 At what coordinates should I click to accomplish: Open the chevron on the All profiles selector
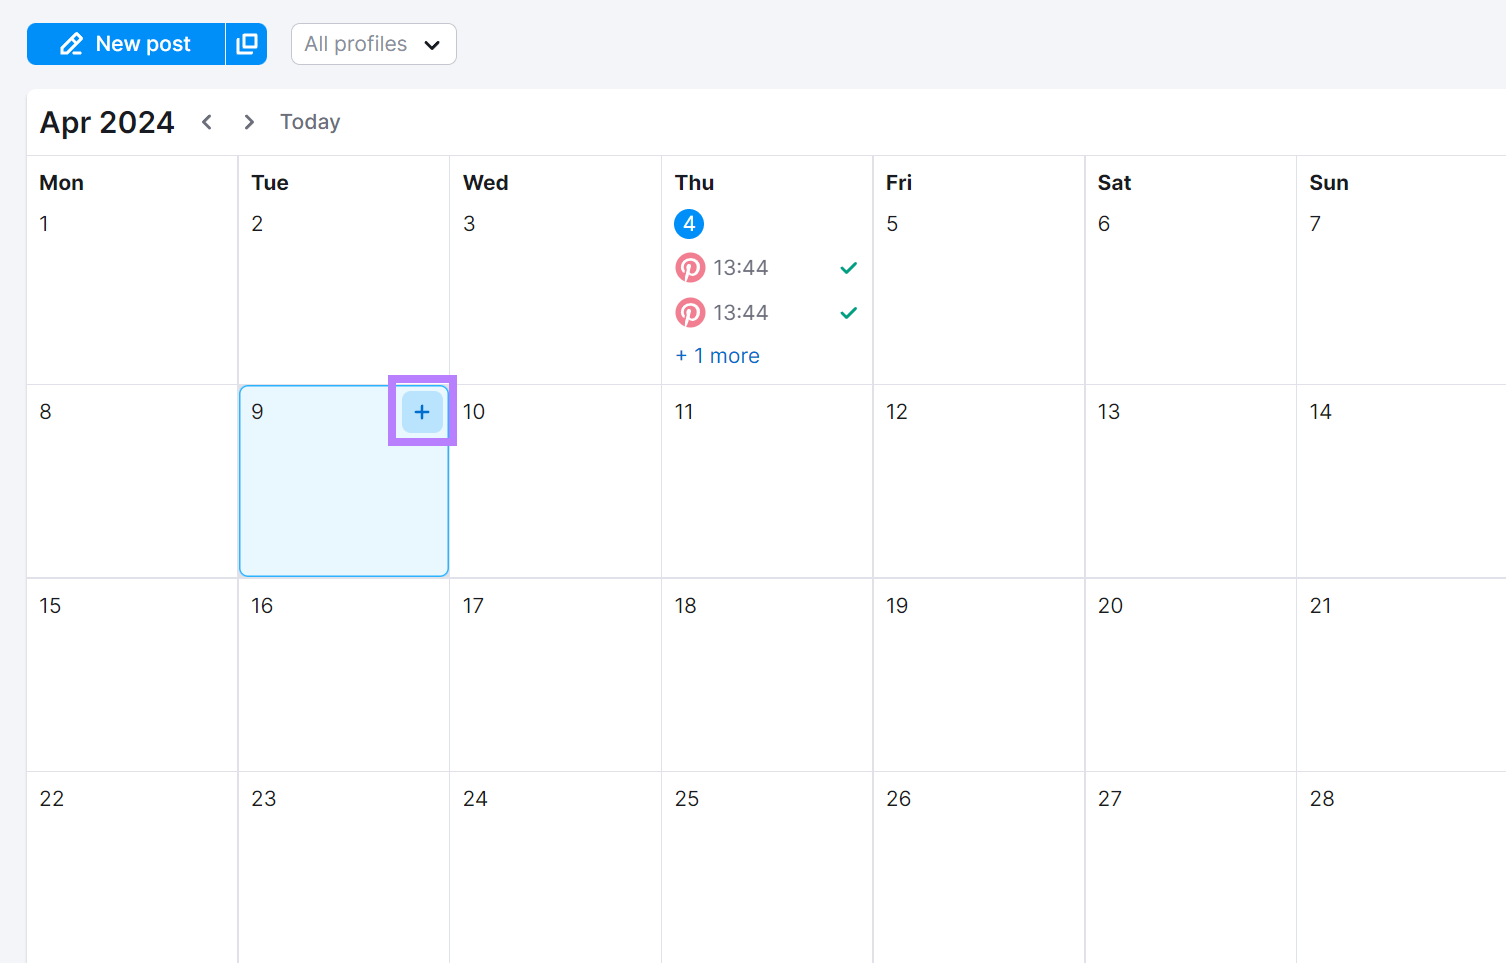(x=432, y=44)
